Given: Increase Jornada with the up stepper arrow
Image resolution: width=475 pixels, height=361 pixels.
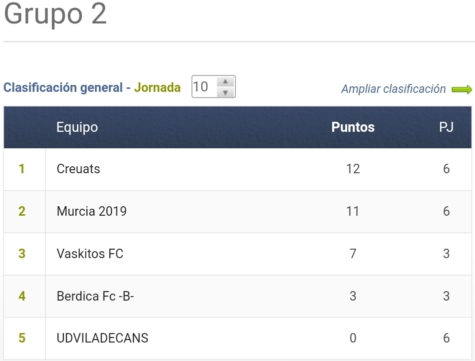Looking at the screenshot, I should [x=225, y=82].
